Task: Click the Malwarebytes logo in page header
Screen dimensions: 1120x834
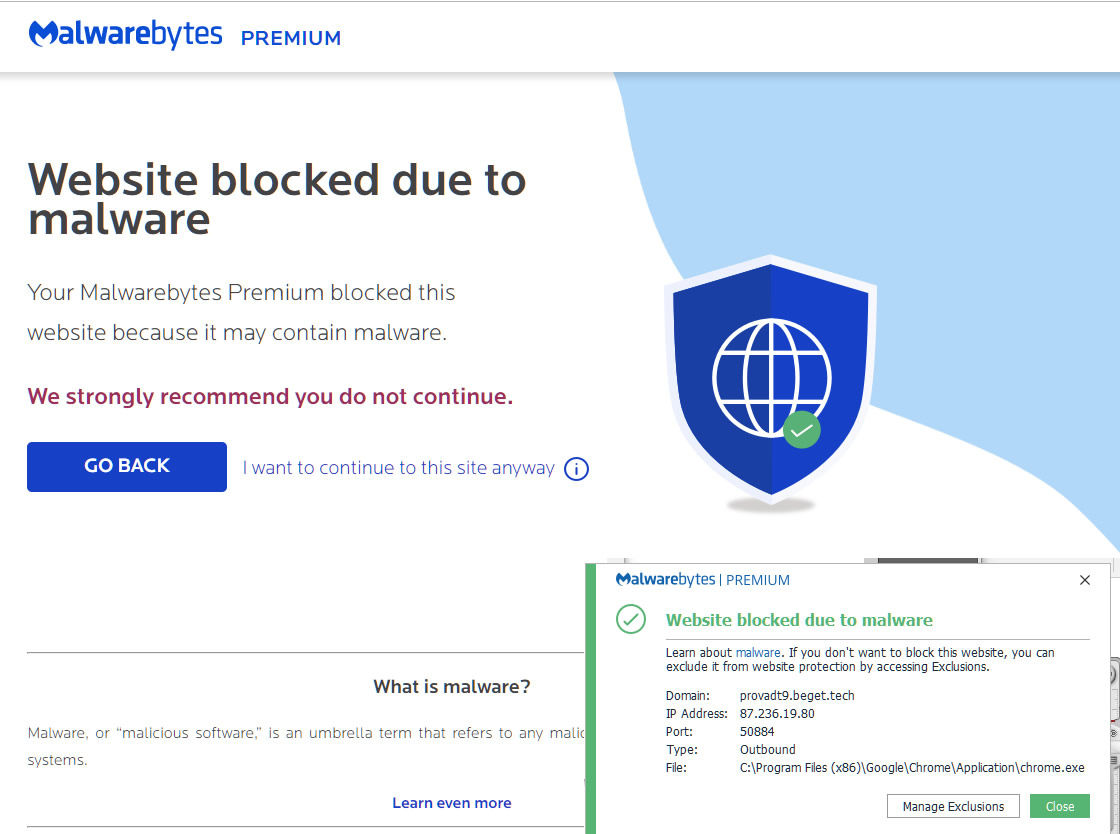Action: pyautogui.click(x=126, y=35)
